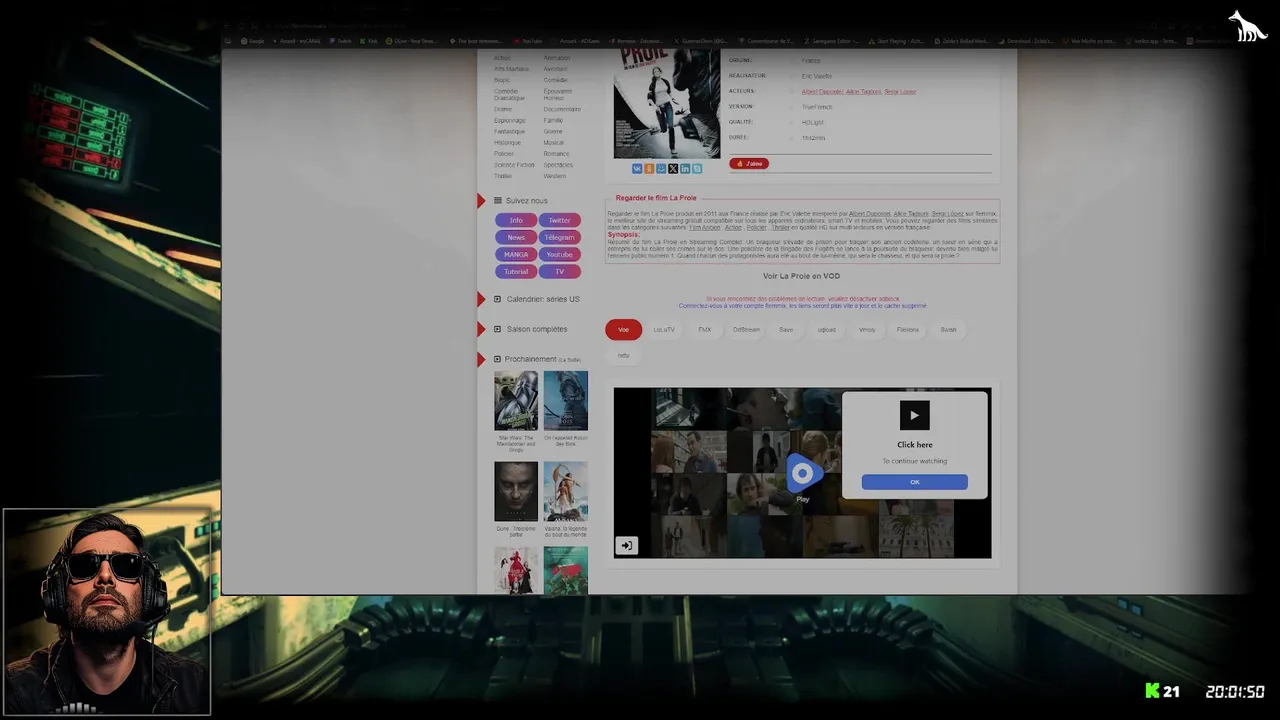The height and width of the screenshot is (720, 1280).
Task: Open the Comédie genre link
Action: click(x=555, y=80)
